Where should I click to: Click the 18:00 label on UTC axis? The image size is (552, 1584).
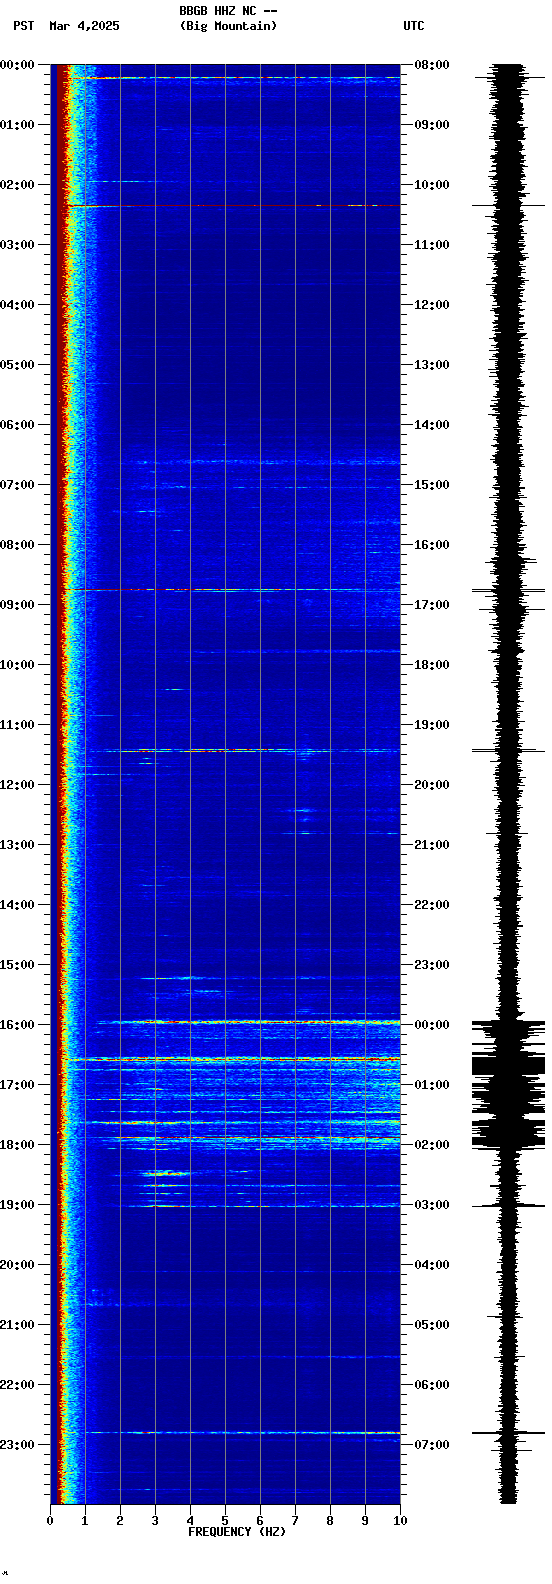click(x=432, y=665)
